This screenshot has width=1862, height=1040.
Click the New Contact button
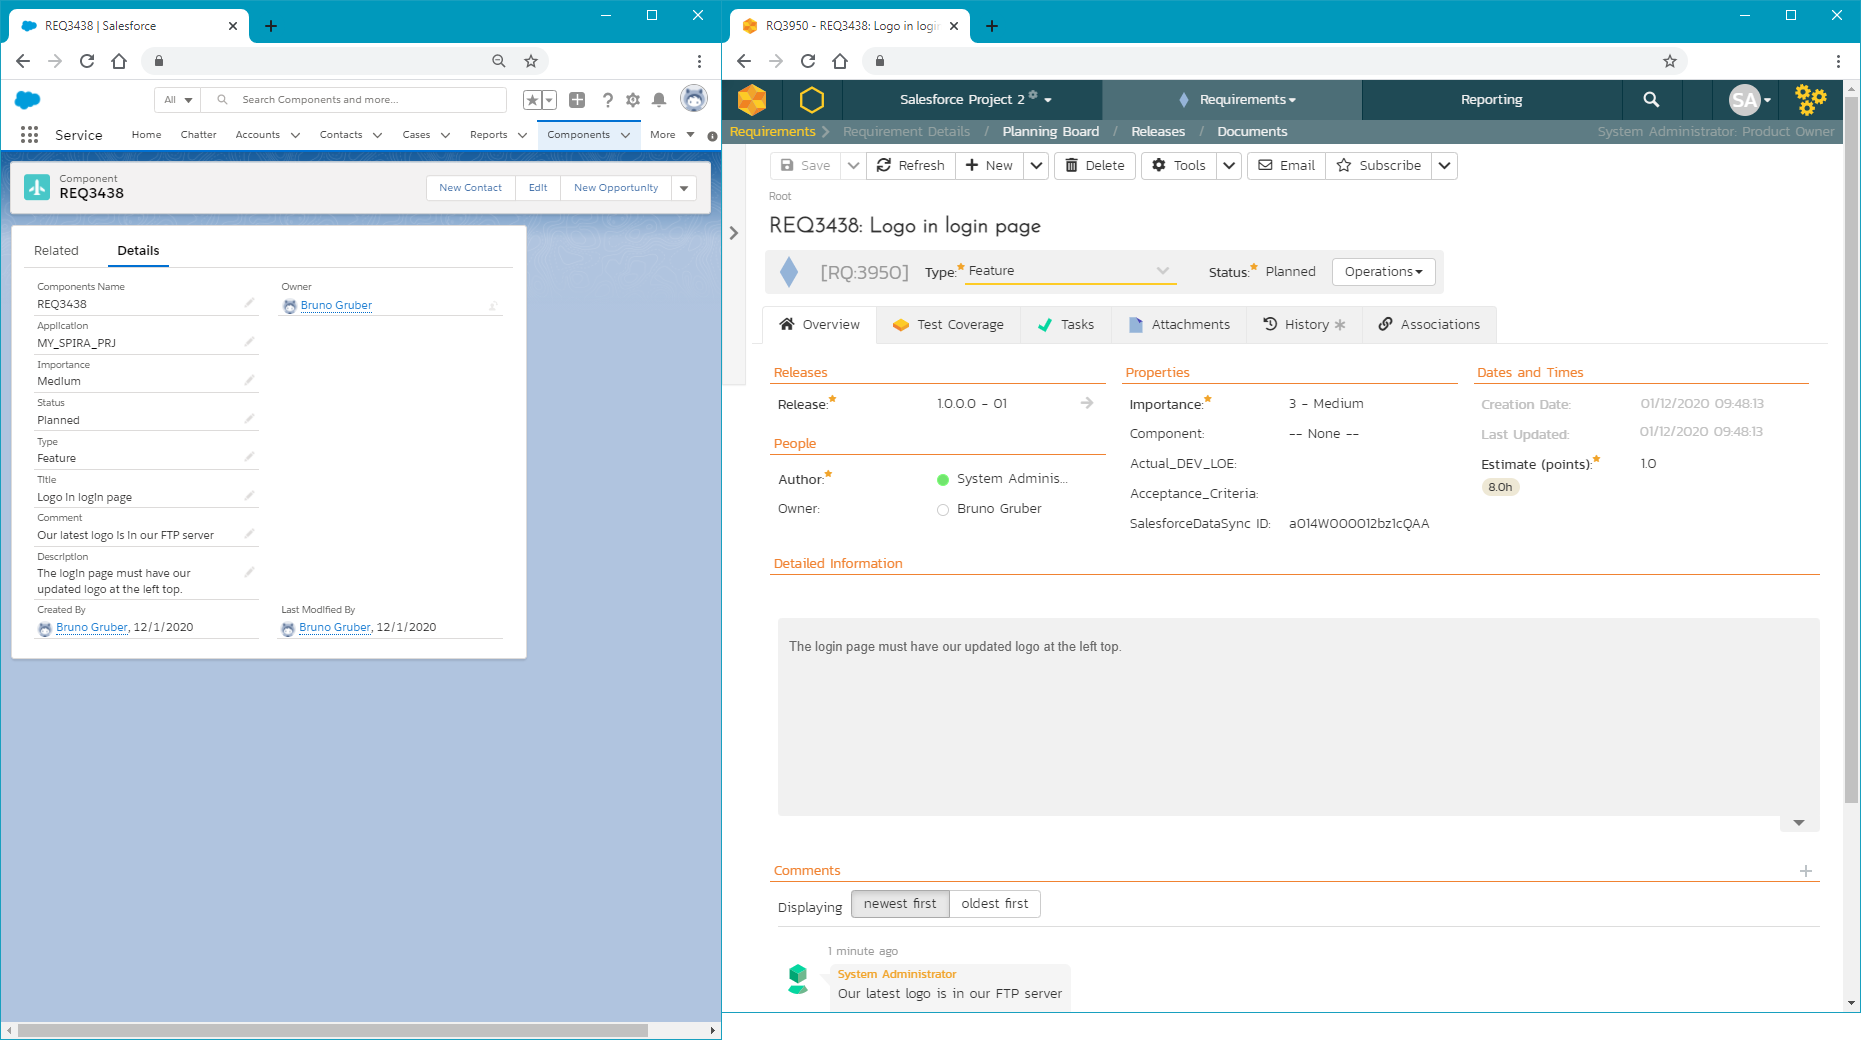coord(470,188)
